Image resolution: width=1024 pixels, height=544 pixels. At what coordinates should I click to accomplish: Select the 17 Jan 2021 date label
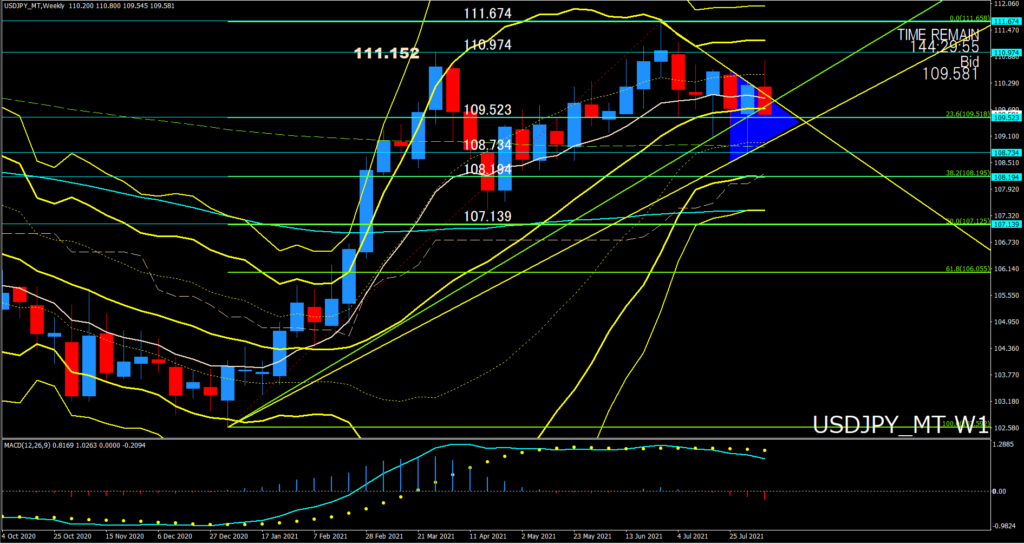[280, 536]
